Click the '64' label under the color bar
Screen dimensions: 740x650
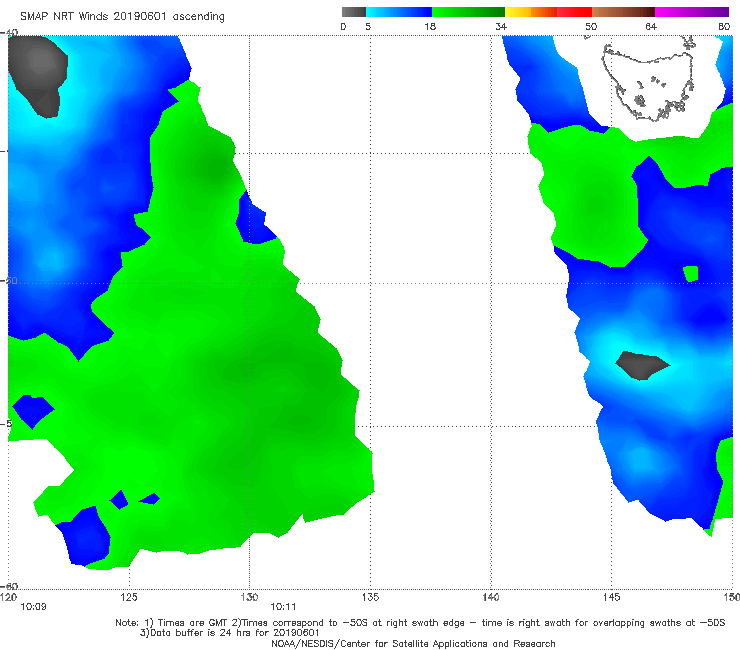(651, 26)
